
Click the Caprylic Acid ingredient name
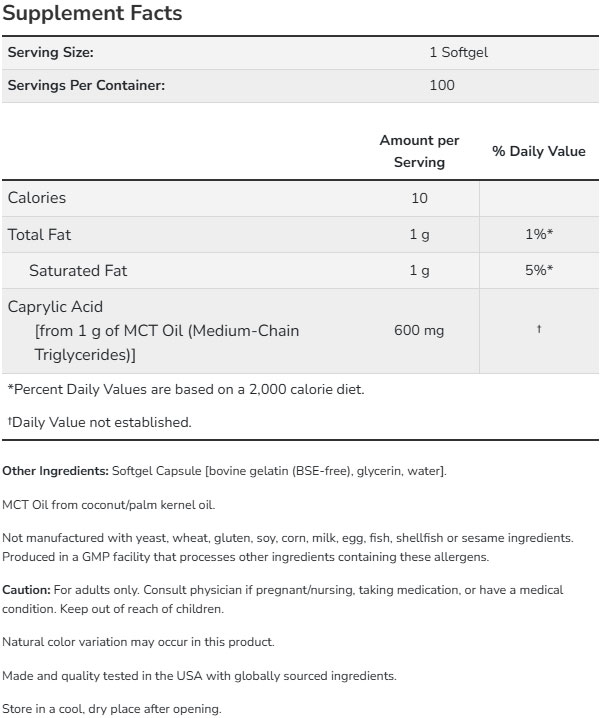pos(55,307)
